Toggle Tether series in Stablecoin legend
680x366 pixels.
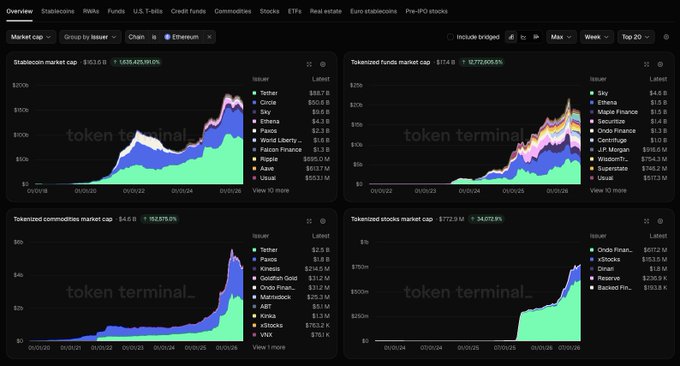coord(291,93)
